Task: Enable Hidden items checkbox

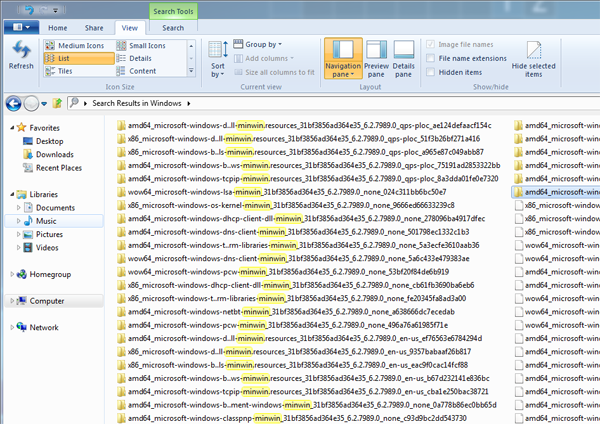Action: 430,72
